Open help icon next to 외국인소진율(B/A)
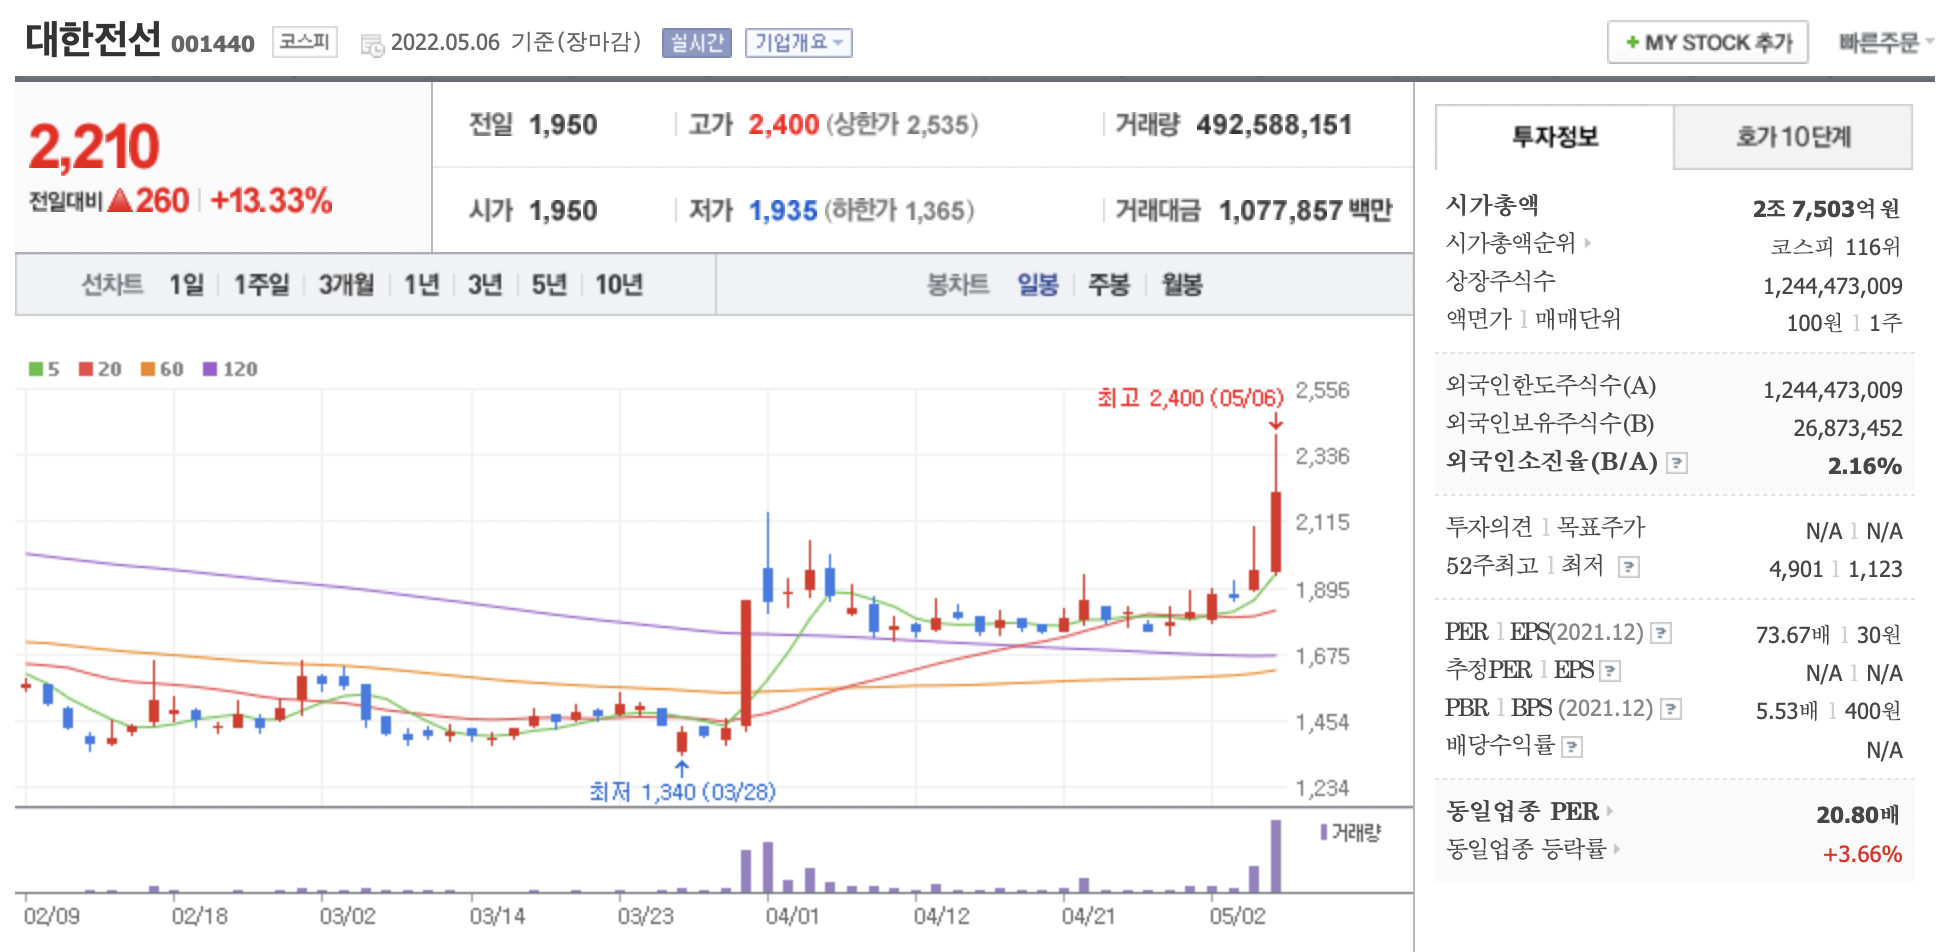 pos(1677,463)
